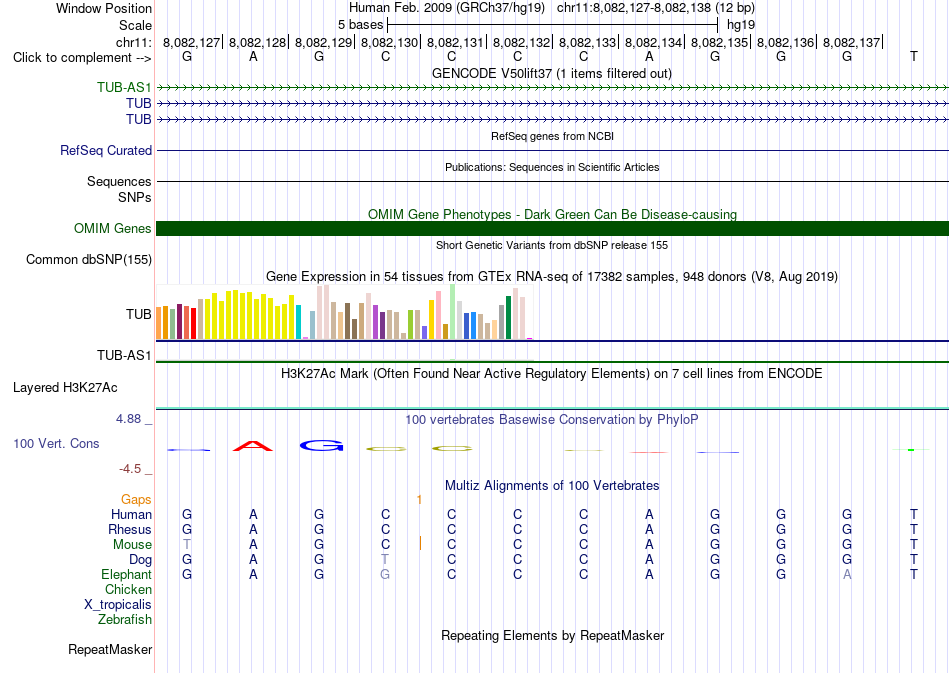Click 'Short Genetic Variants from dbSNP release 155'

click(552, 245)
